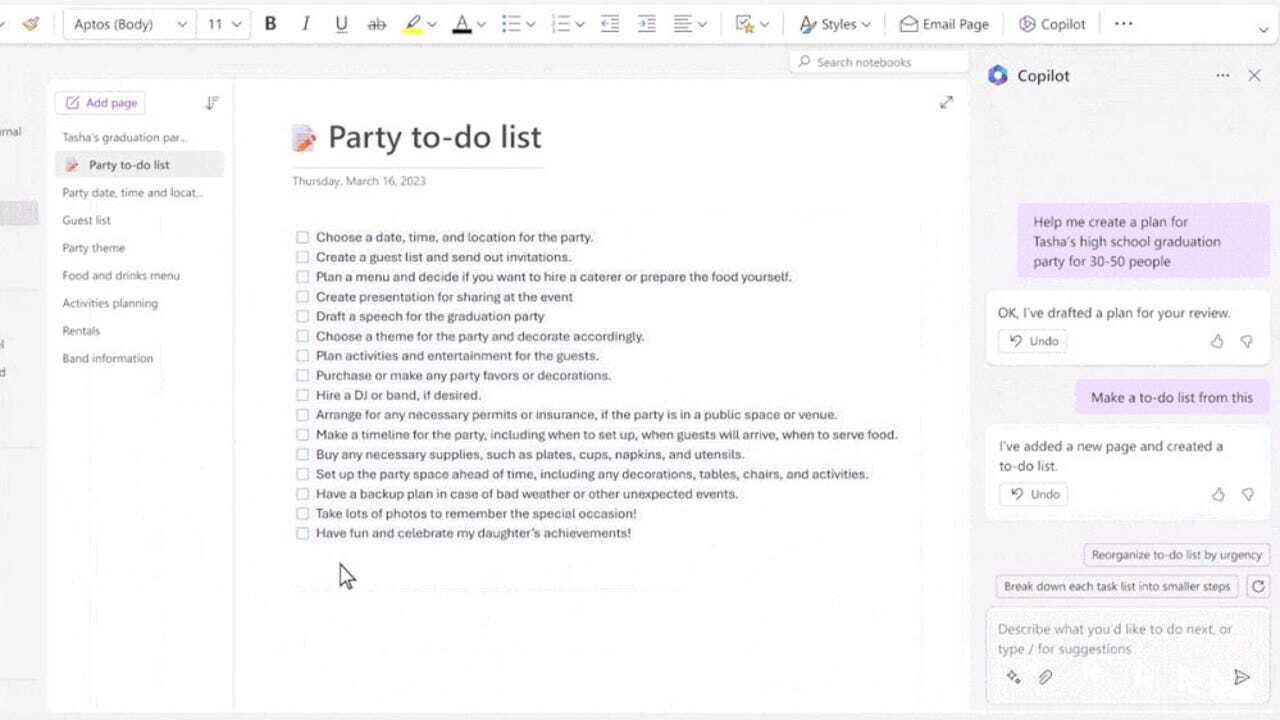Check 'Take lots of photos' task

(302, 514)
